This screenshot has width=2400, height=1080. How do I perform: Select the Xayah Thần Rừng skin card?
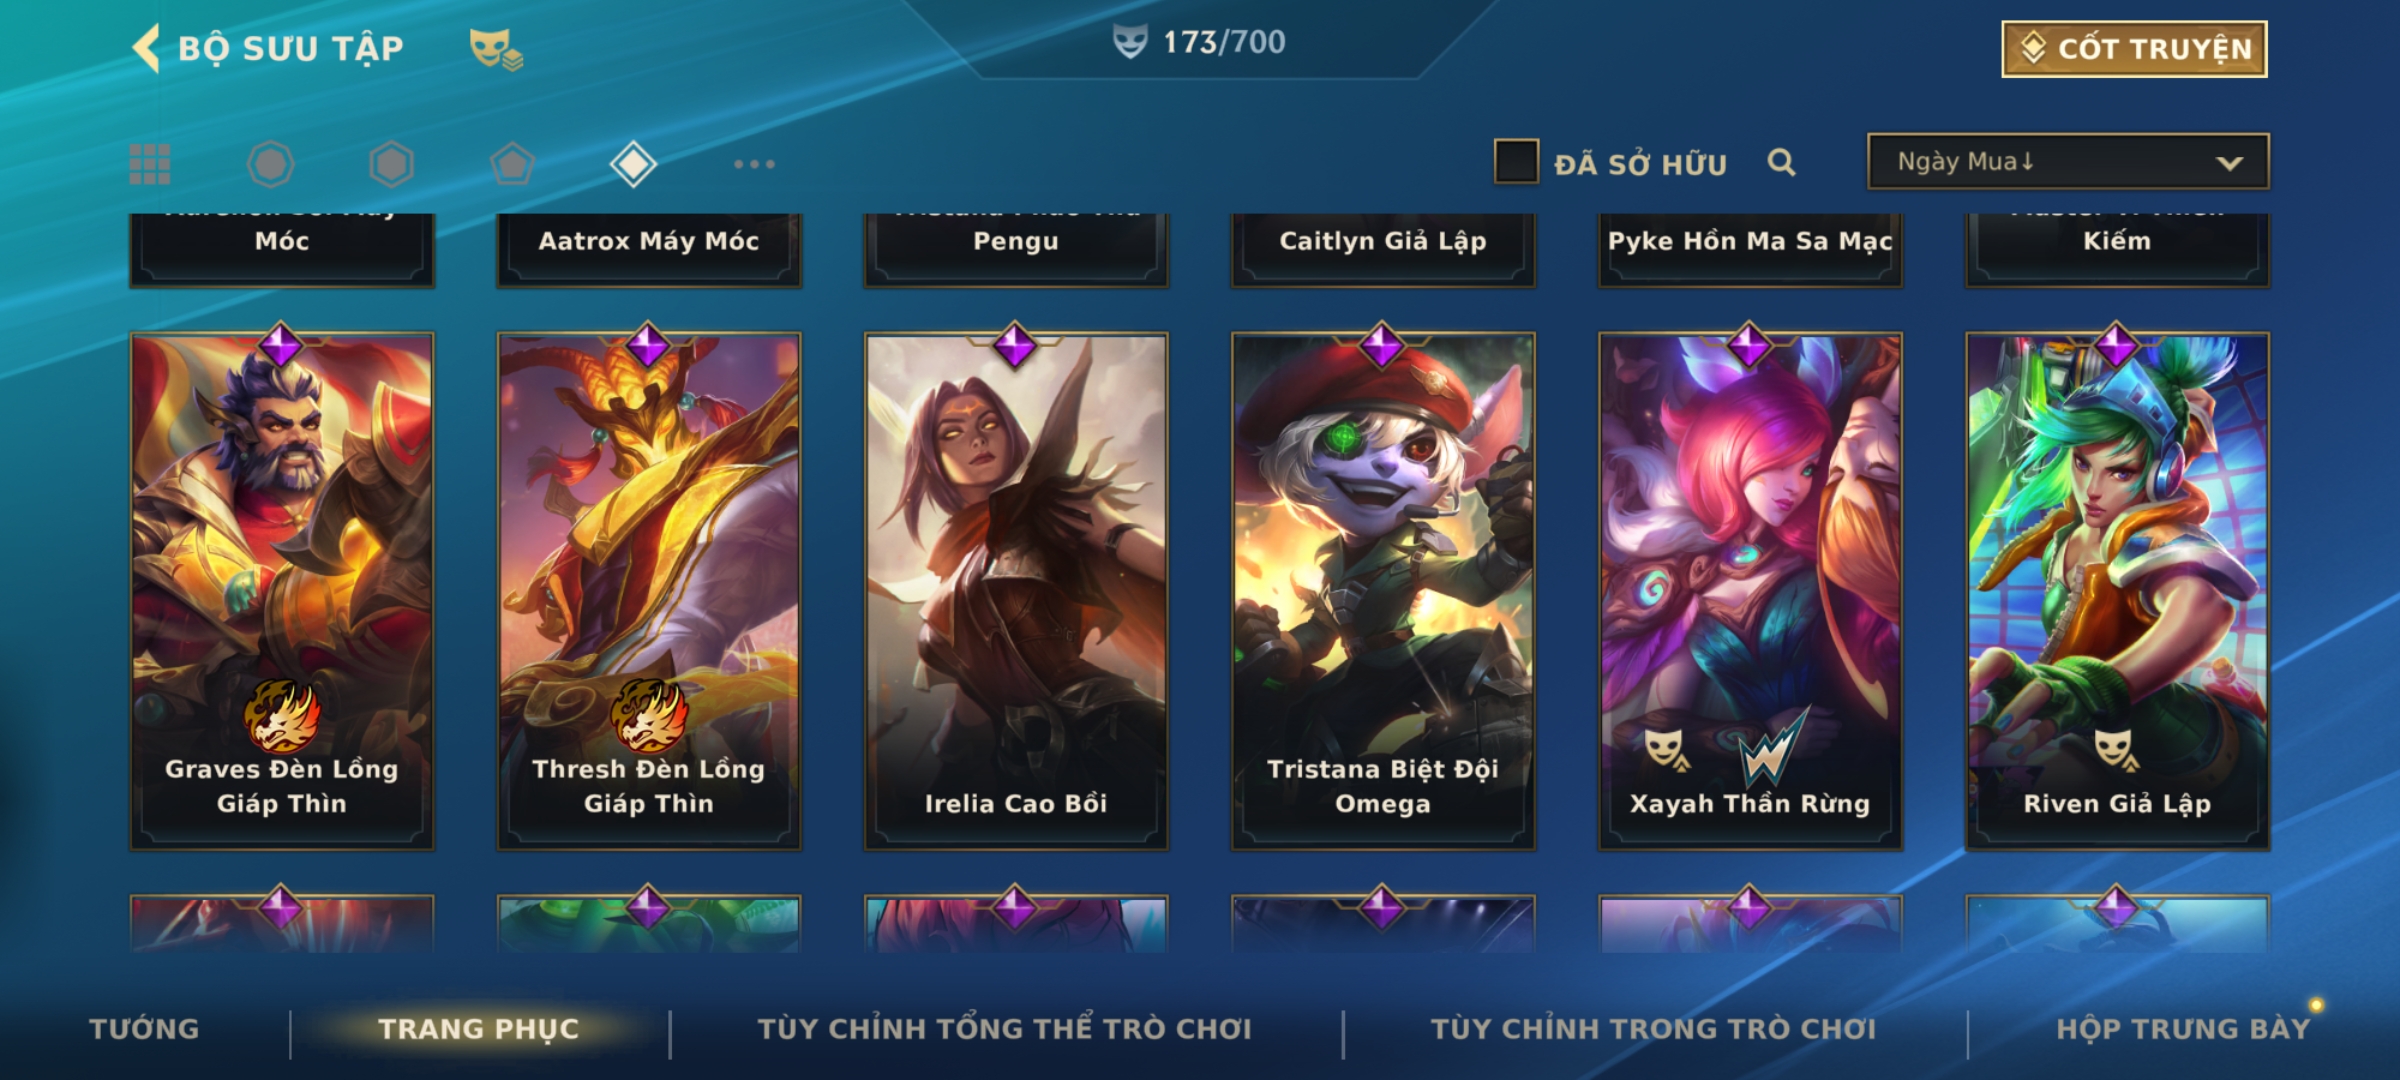tap(1750, 592)
